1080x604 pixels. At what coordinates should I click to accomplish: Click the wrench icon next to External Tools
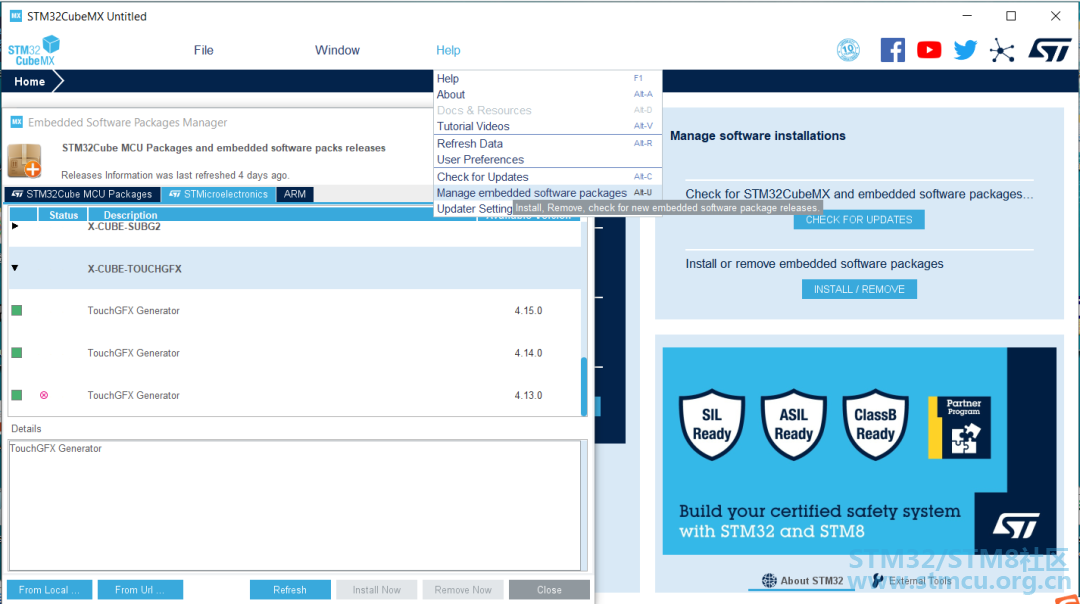pos(878,581)
